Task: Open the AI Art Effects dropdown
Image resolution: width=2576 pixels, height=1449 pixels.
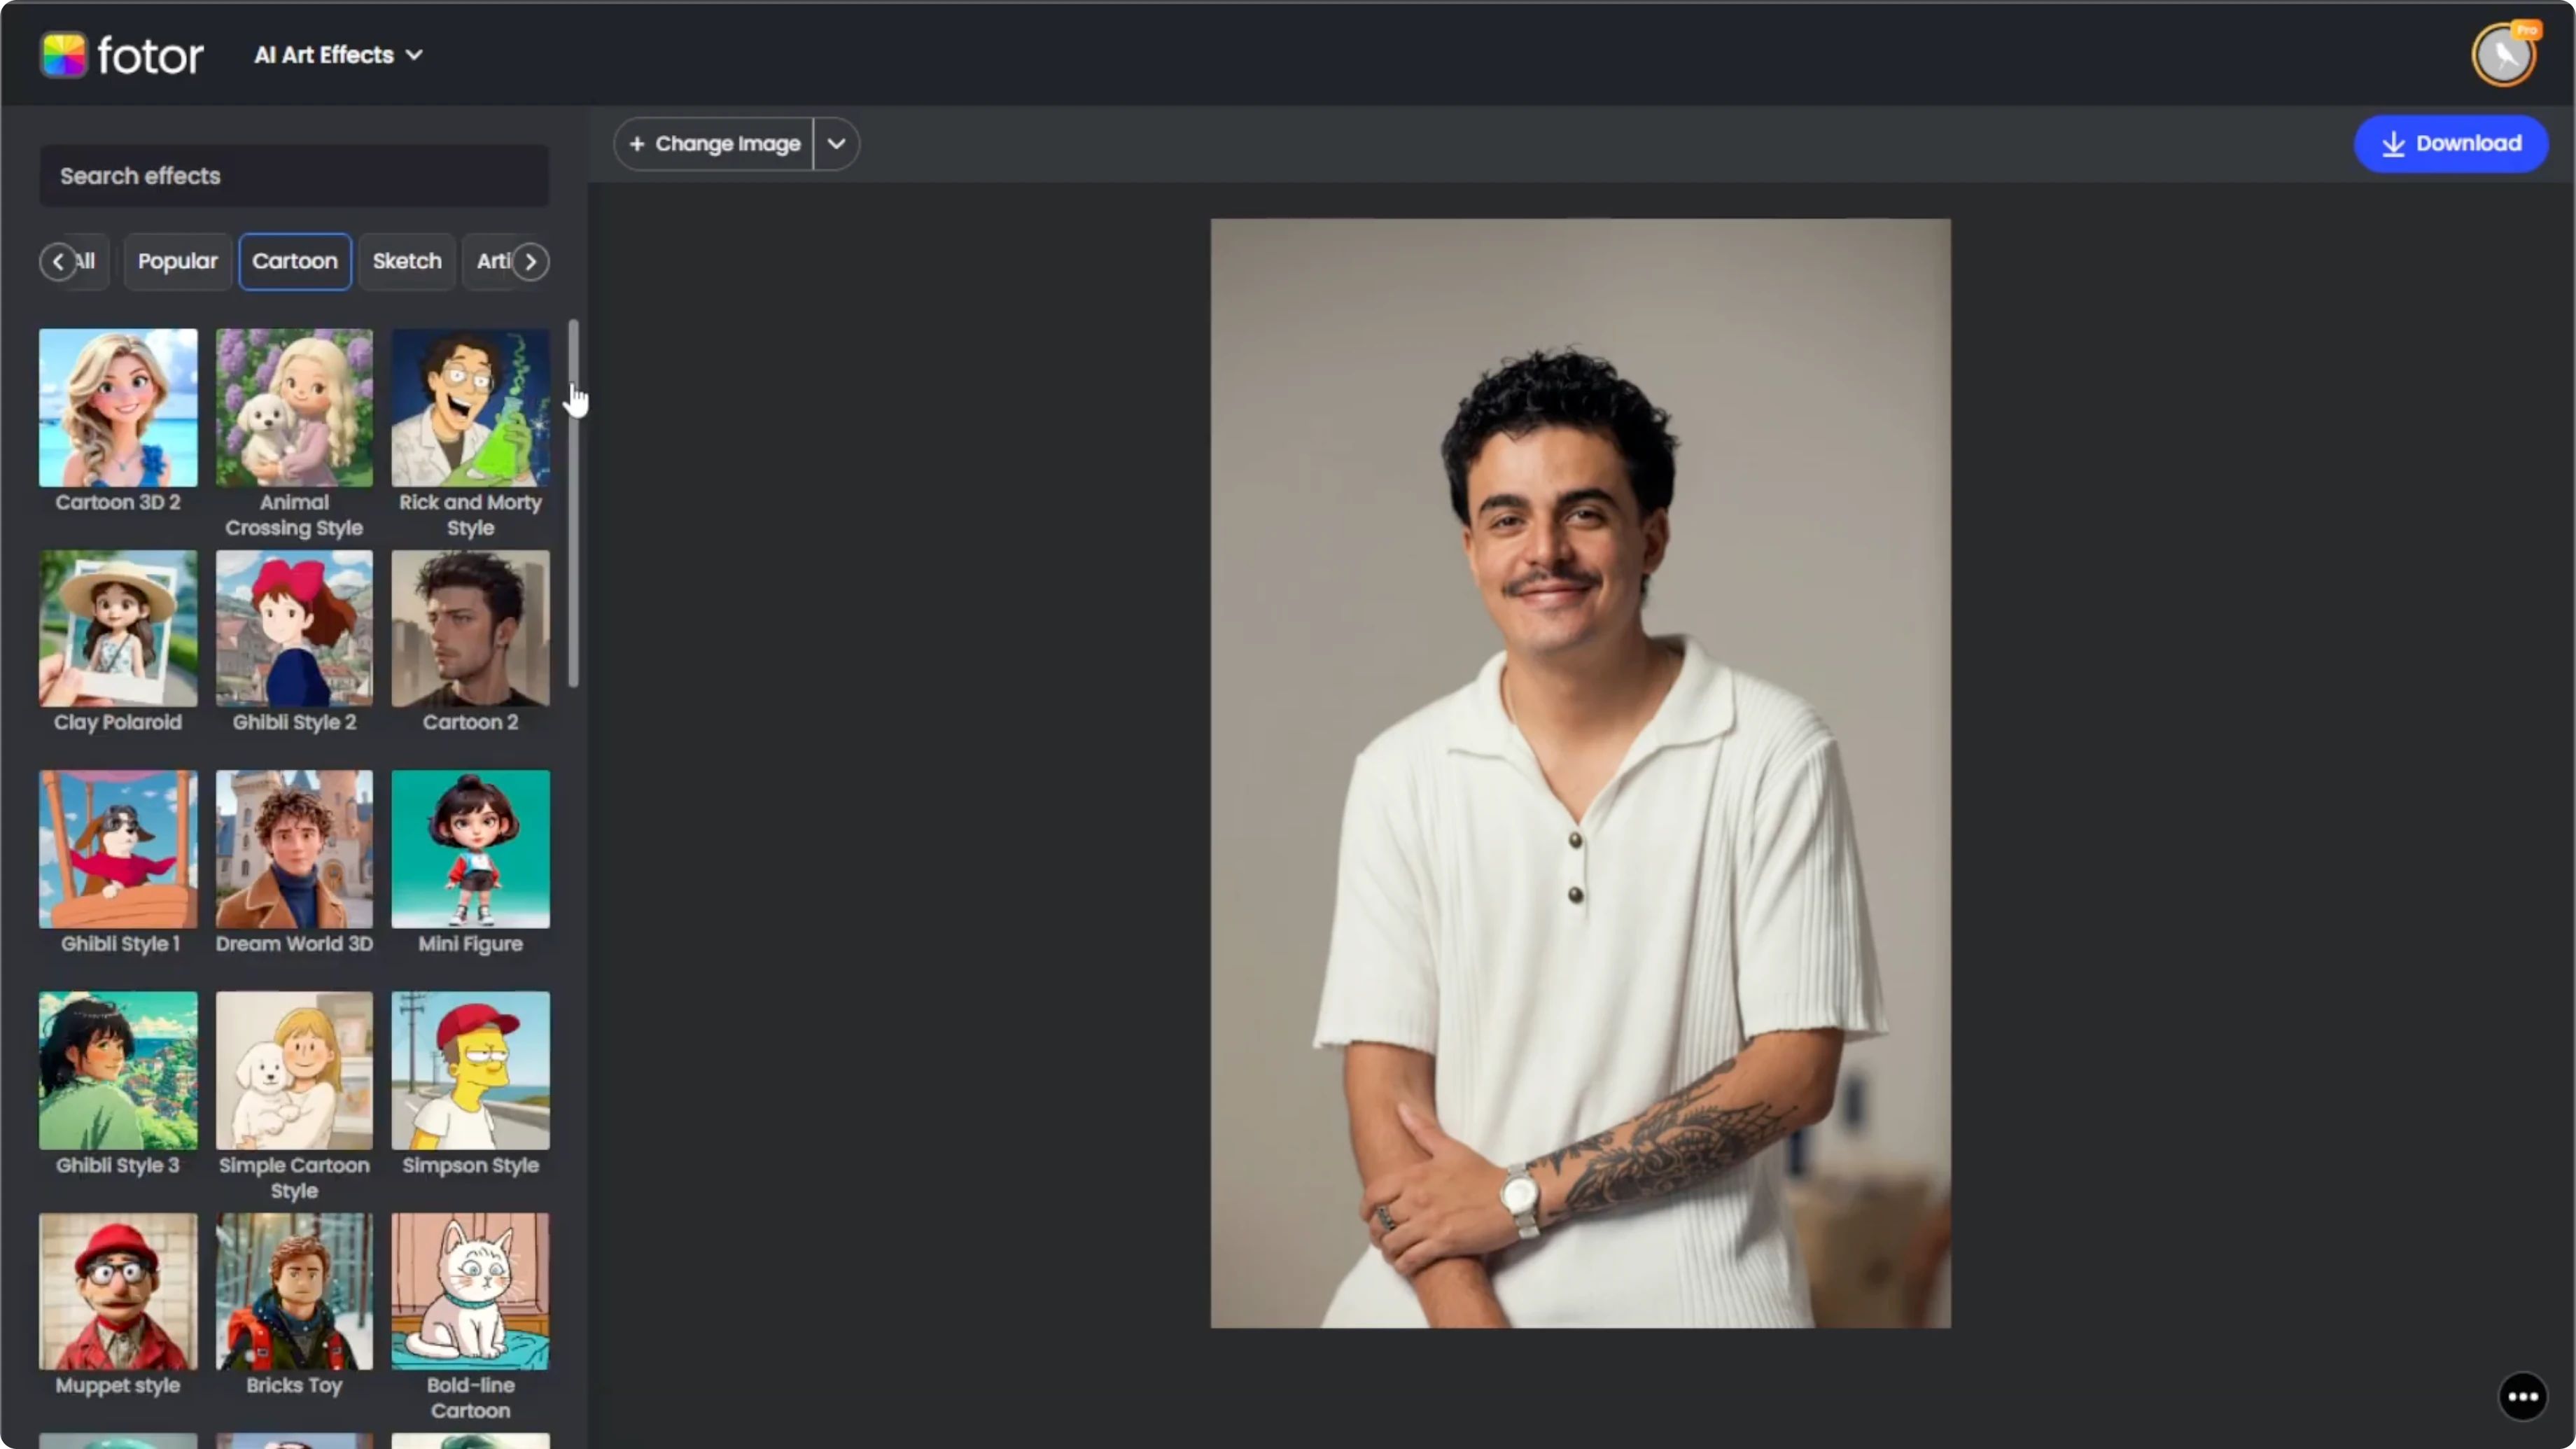Action: pyautogui.click(x=338, y=55)
